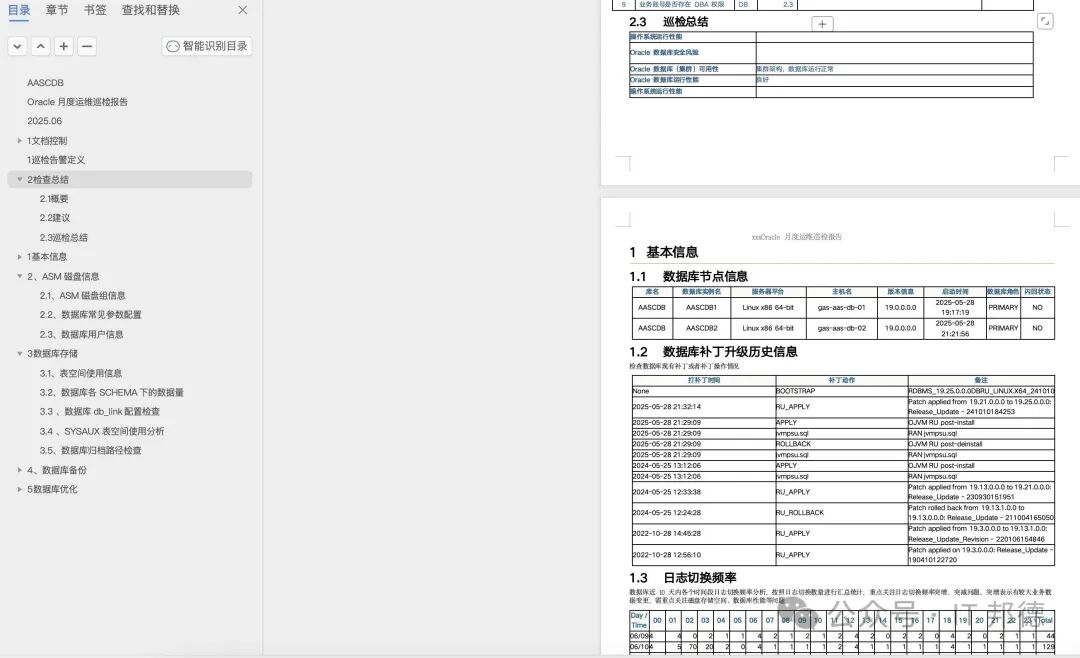1080x658 pixels.
Task: Expand the 1基本信息 outline entry
Action: (x=19, y=256)
